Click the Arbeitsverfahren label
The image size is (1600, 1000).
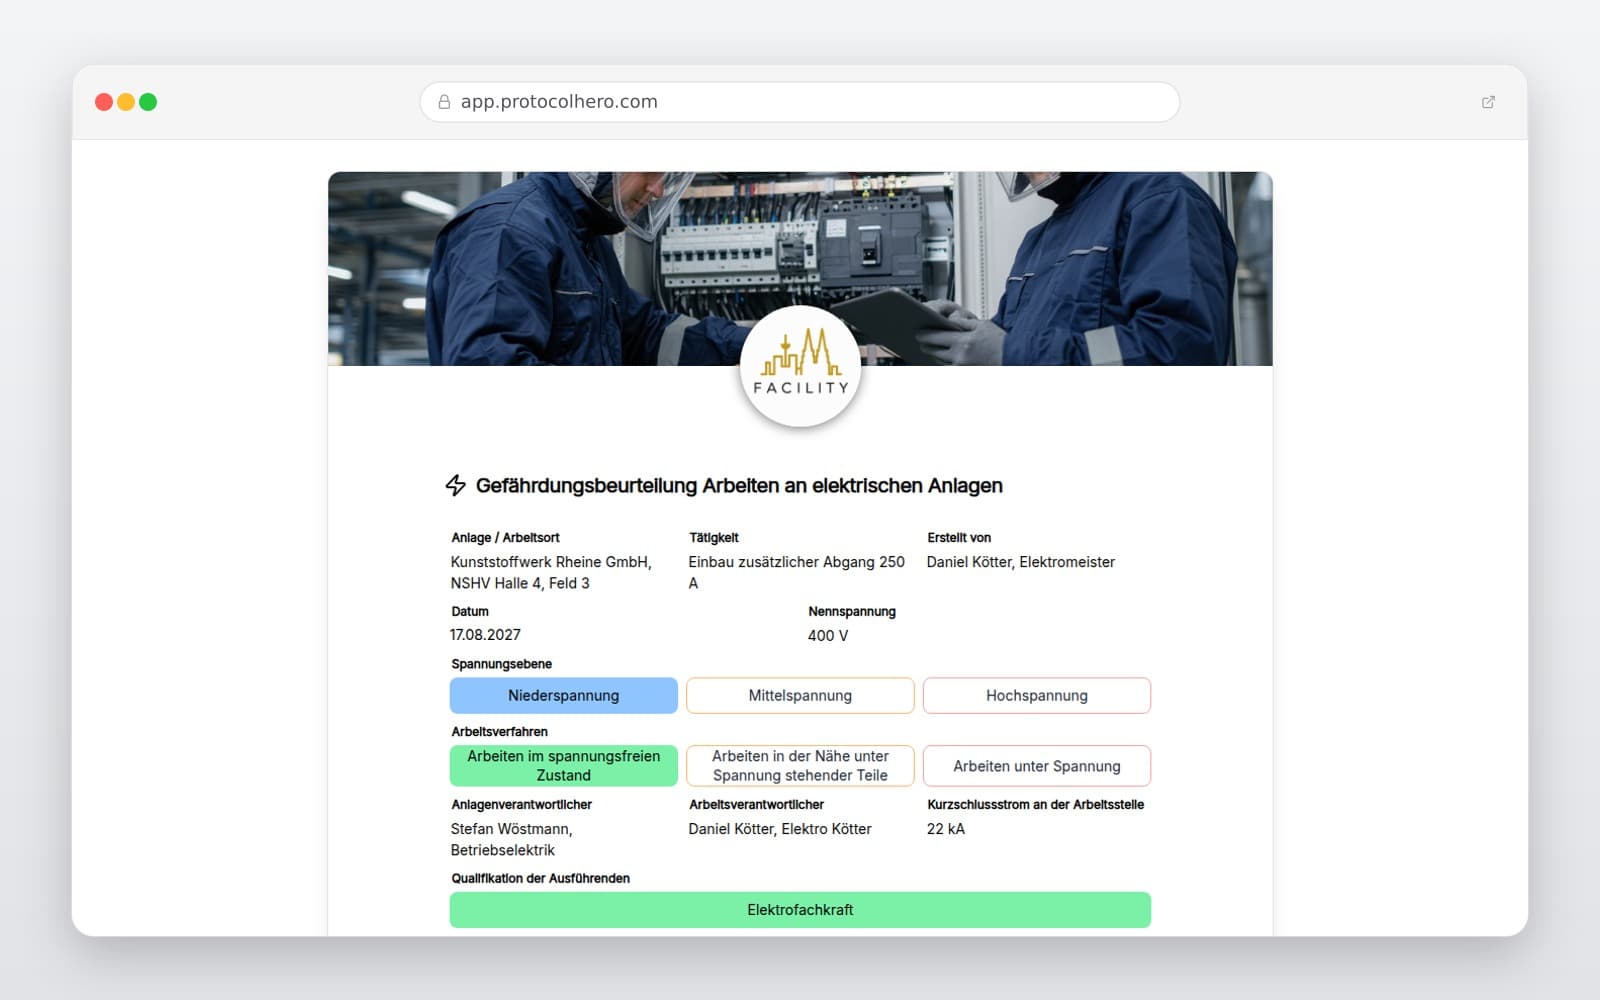500,732
